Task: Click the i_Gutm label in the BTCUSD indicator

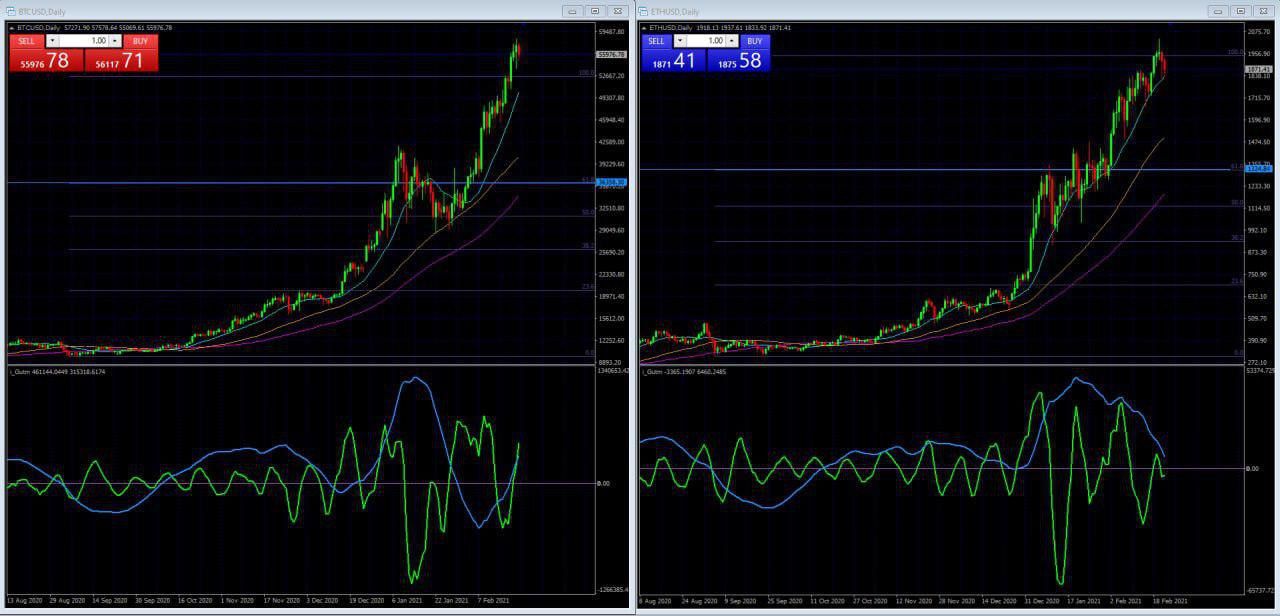Action: point(19,371)
